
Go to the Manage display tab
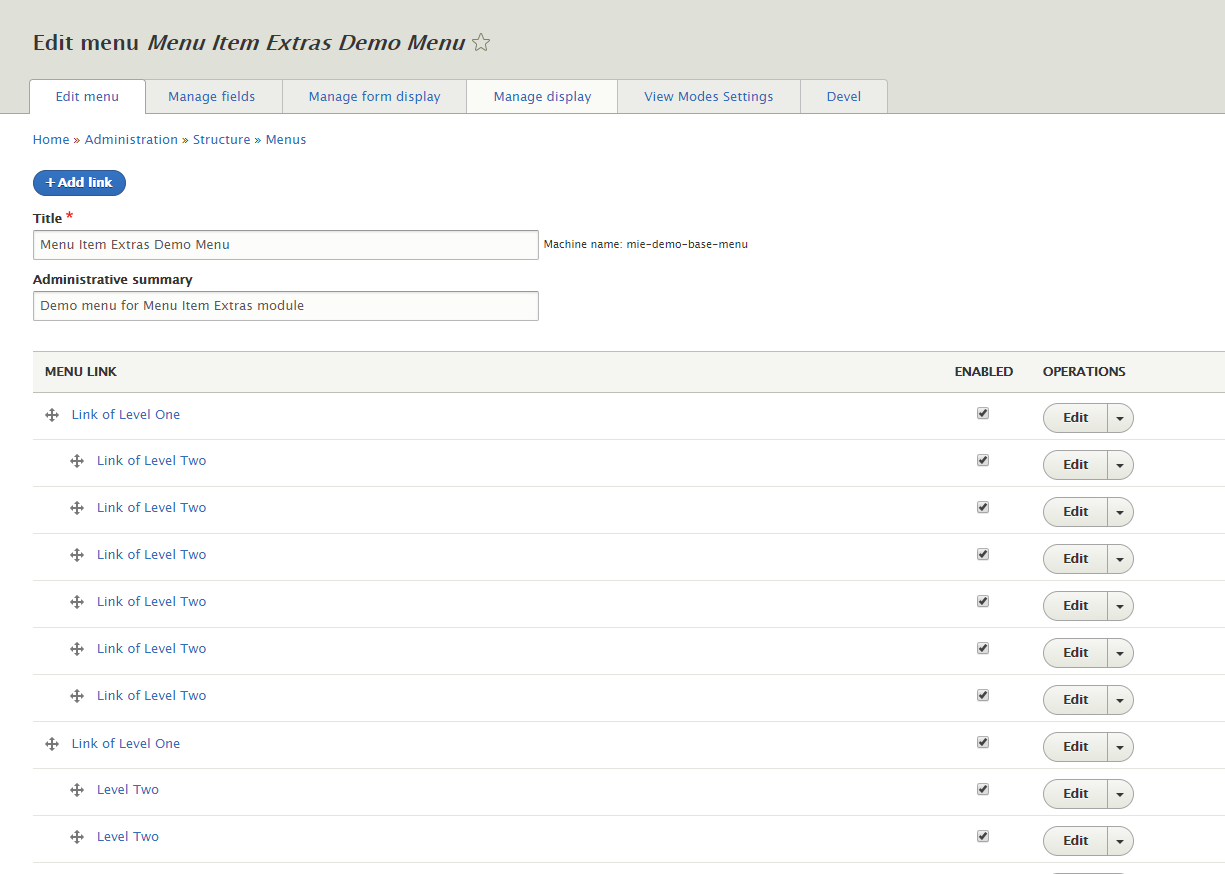pos(542,97)
